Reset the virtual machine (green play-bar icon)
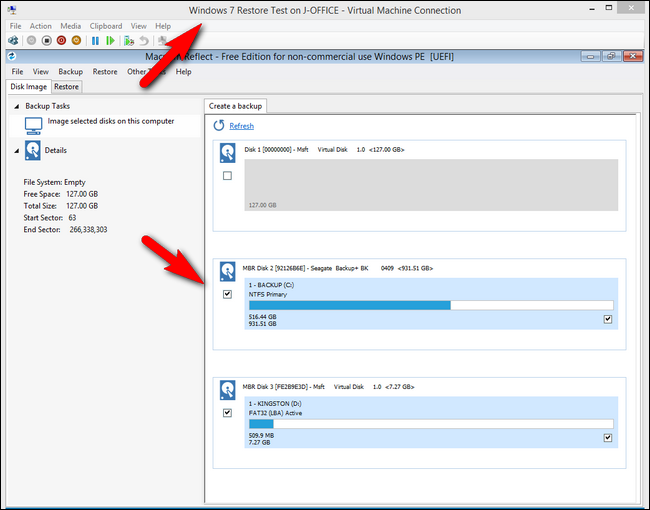Viewport: 650px width, 510px height. pos(110,41)
